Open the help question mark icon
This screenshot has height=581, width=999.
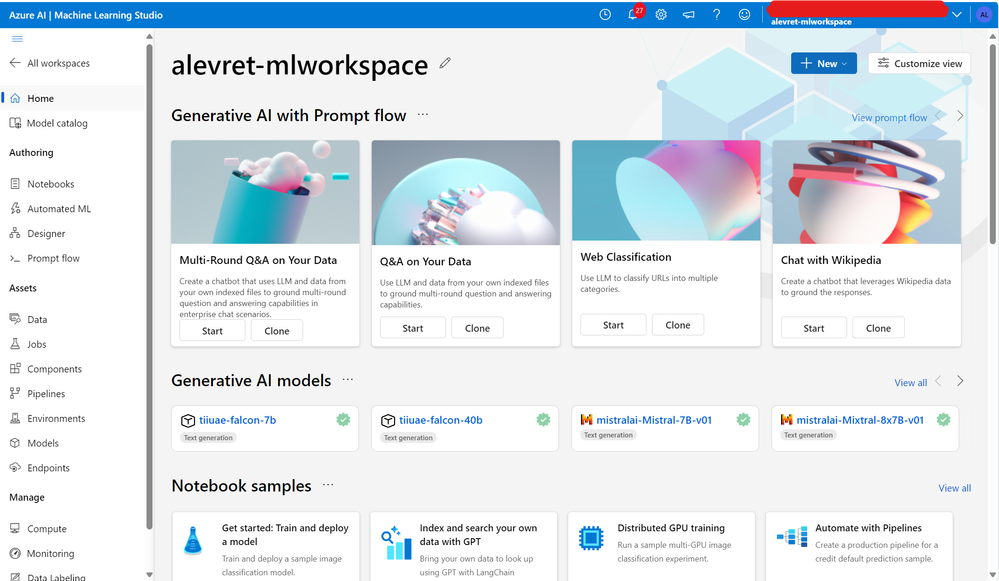[717, 14]
